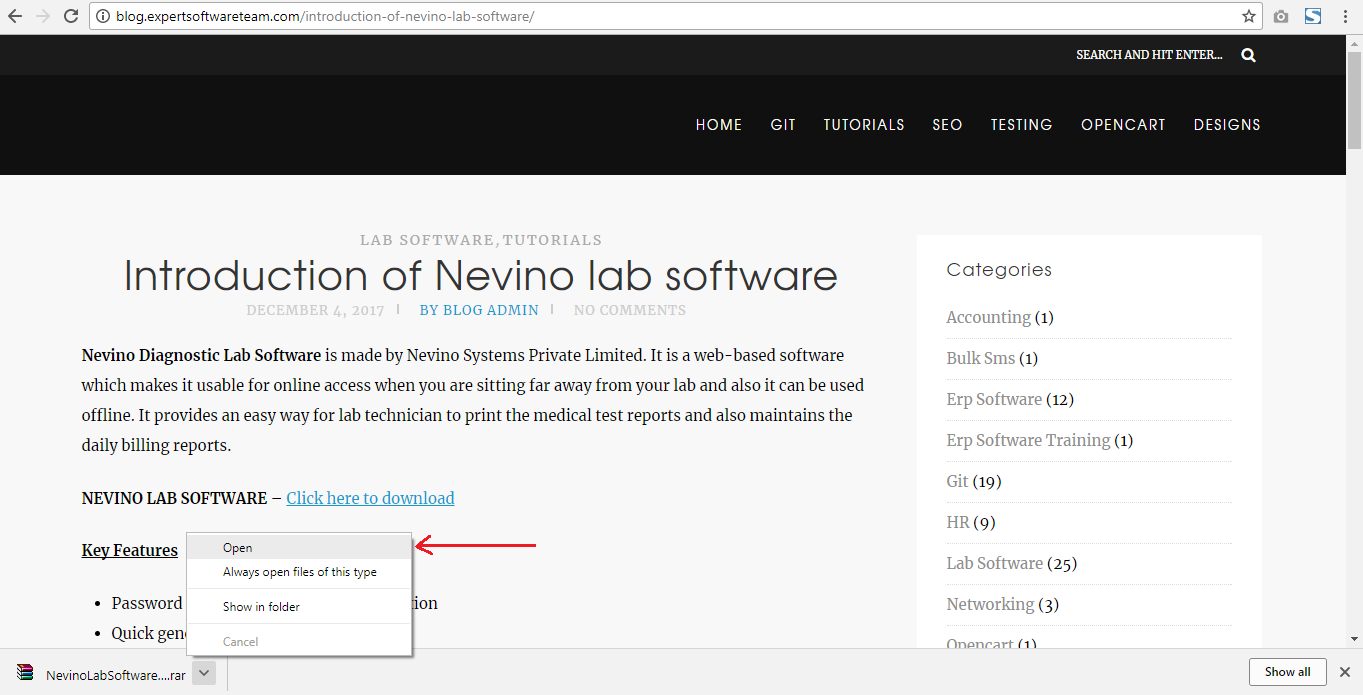This screenshot has width=1363, height=695.
Task: Click the camera extension icon
Action: [x=1280, y=16]
